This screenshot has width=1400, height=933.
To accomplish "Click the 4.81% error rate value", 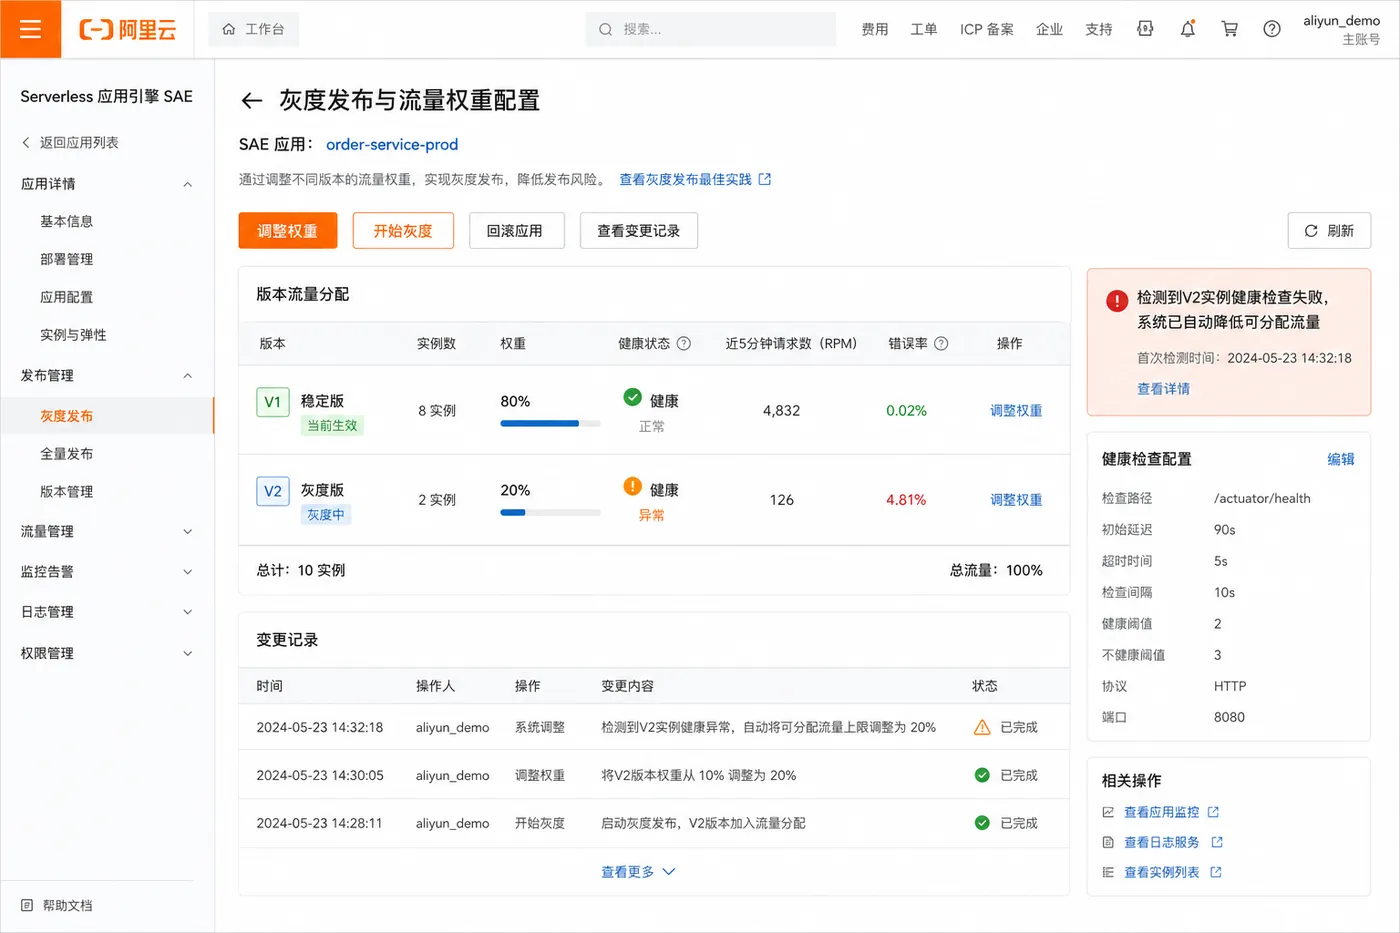I will coord(906,500).
